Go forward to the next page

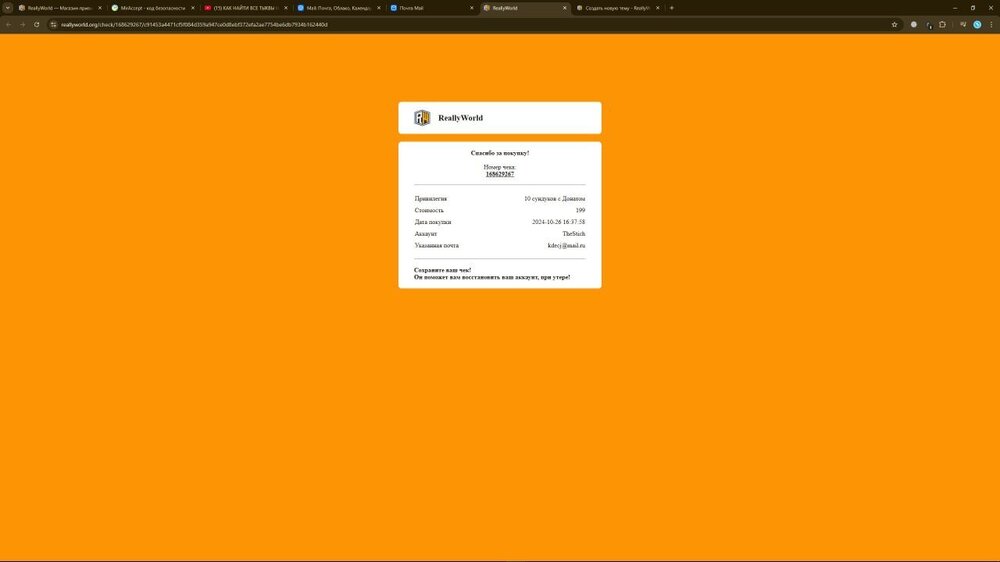pos(22,24)
